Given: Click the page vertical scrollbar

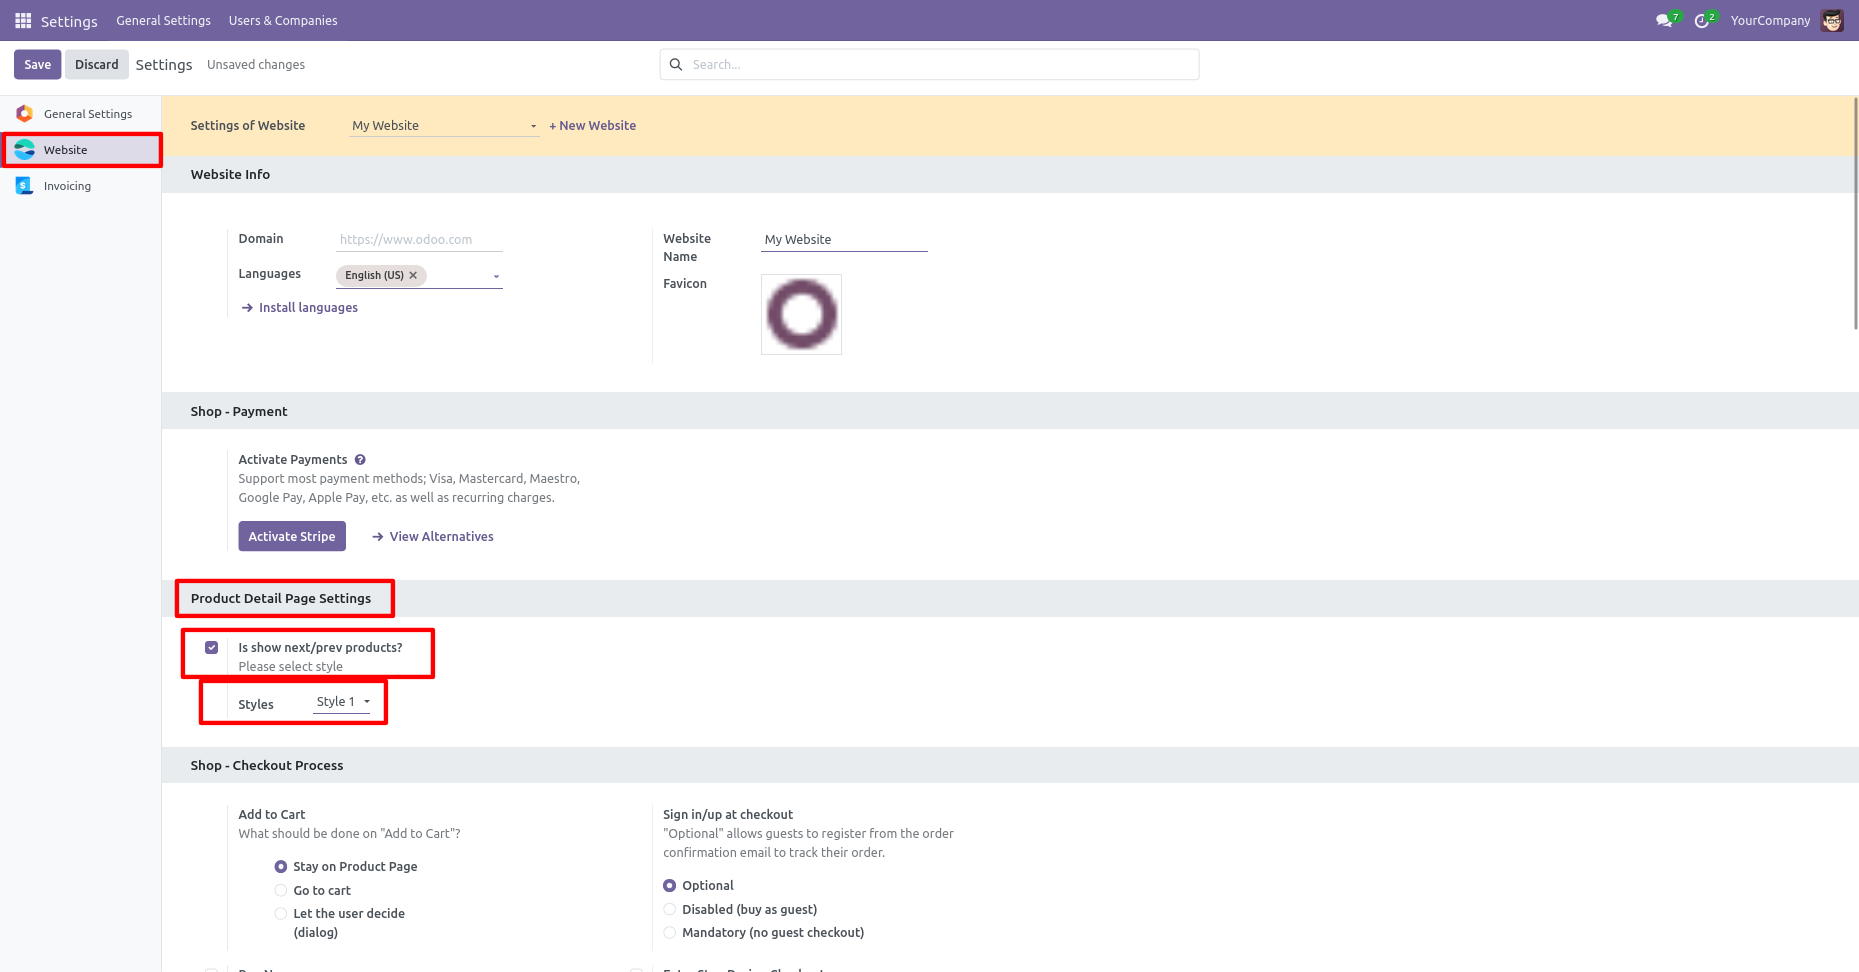Looking at the screenshot, I should (x=1856, y=213).
